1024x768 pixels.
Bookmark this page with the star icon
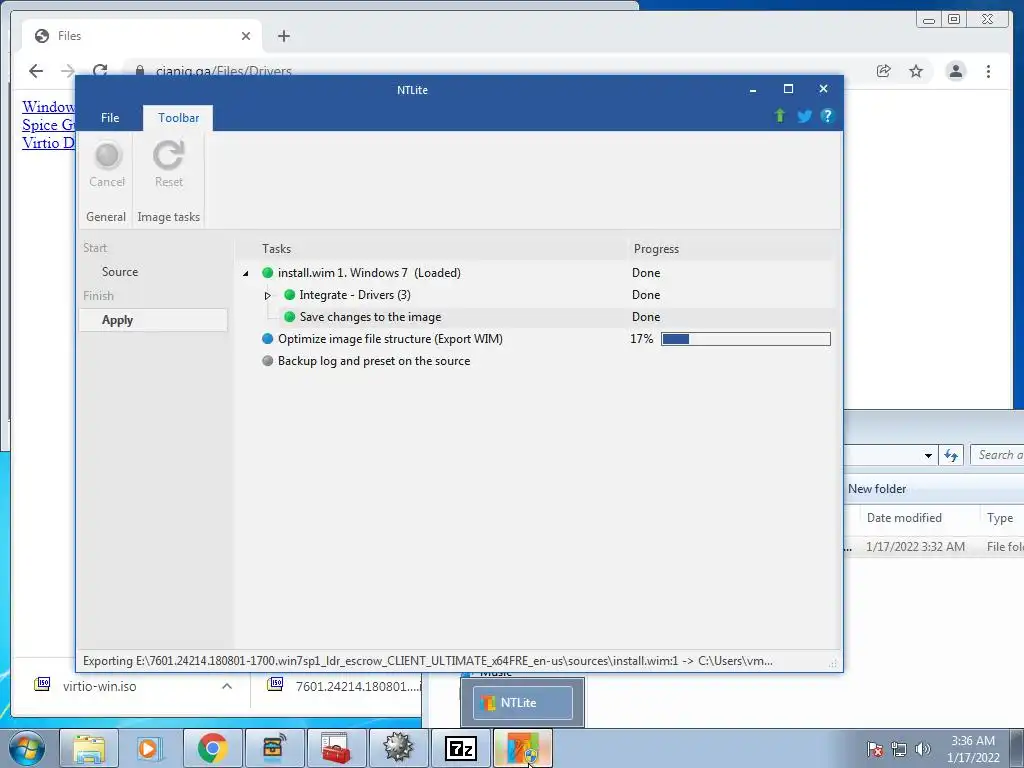(916, 71)
